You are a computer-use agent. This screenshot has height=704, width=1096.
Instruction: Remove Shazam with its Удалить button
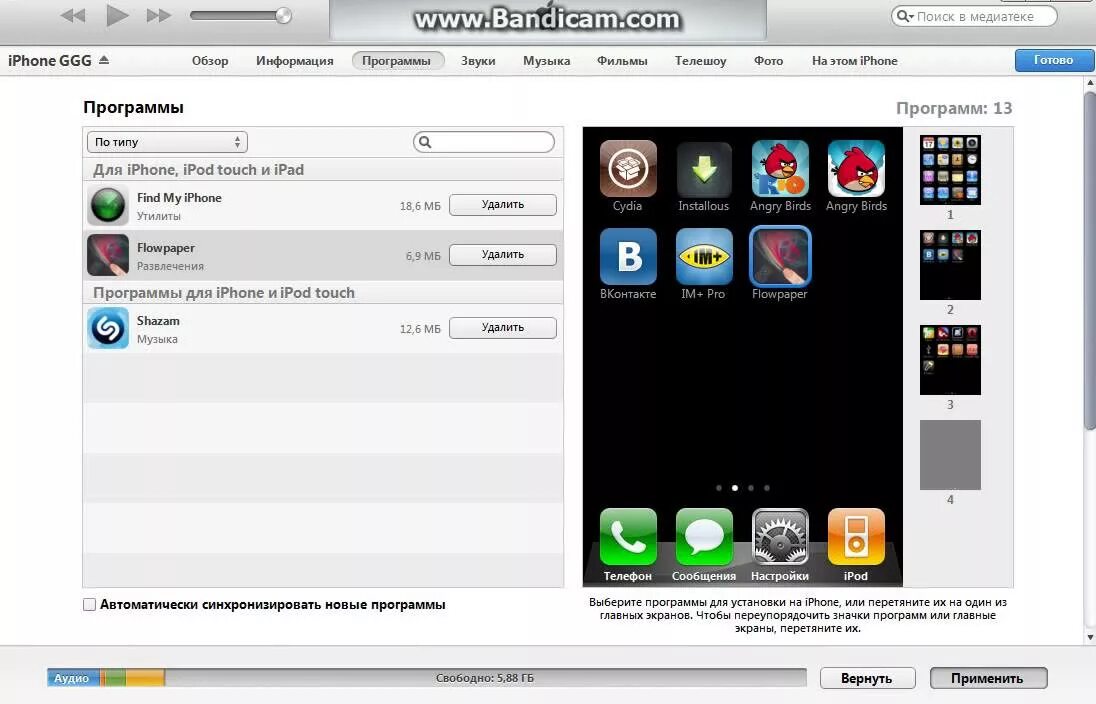(503, 328)
